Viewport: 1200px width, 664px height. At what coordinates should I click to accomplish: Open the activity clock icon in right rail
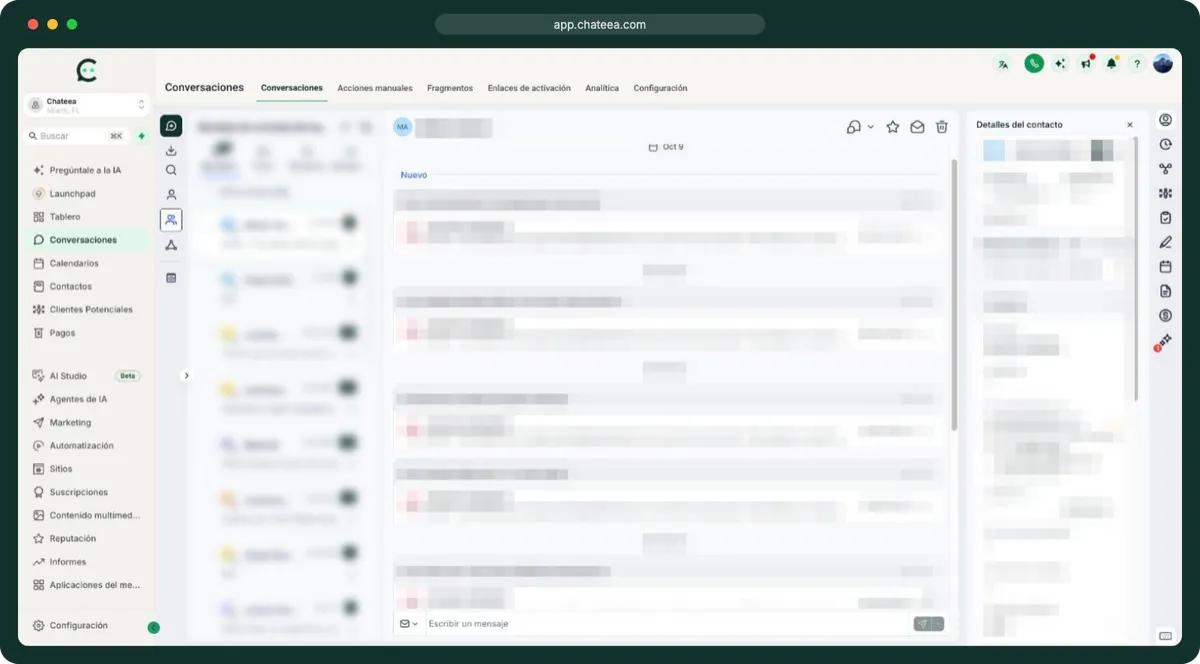tap(1165, 144)
